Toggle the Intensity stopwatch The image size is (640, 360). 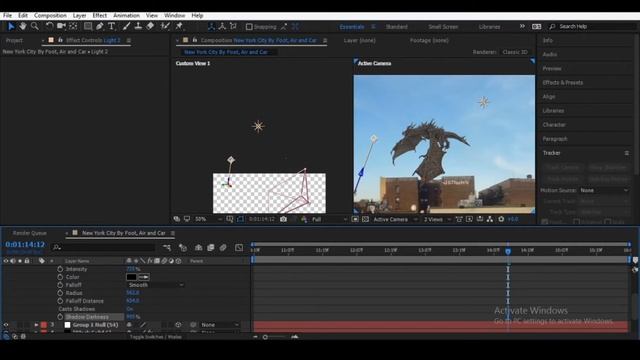(x=60, y=269)
